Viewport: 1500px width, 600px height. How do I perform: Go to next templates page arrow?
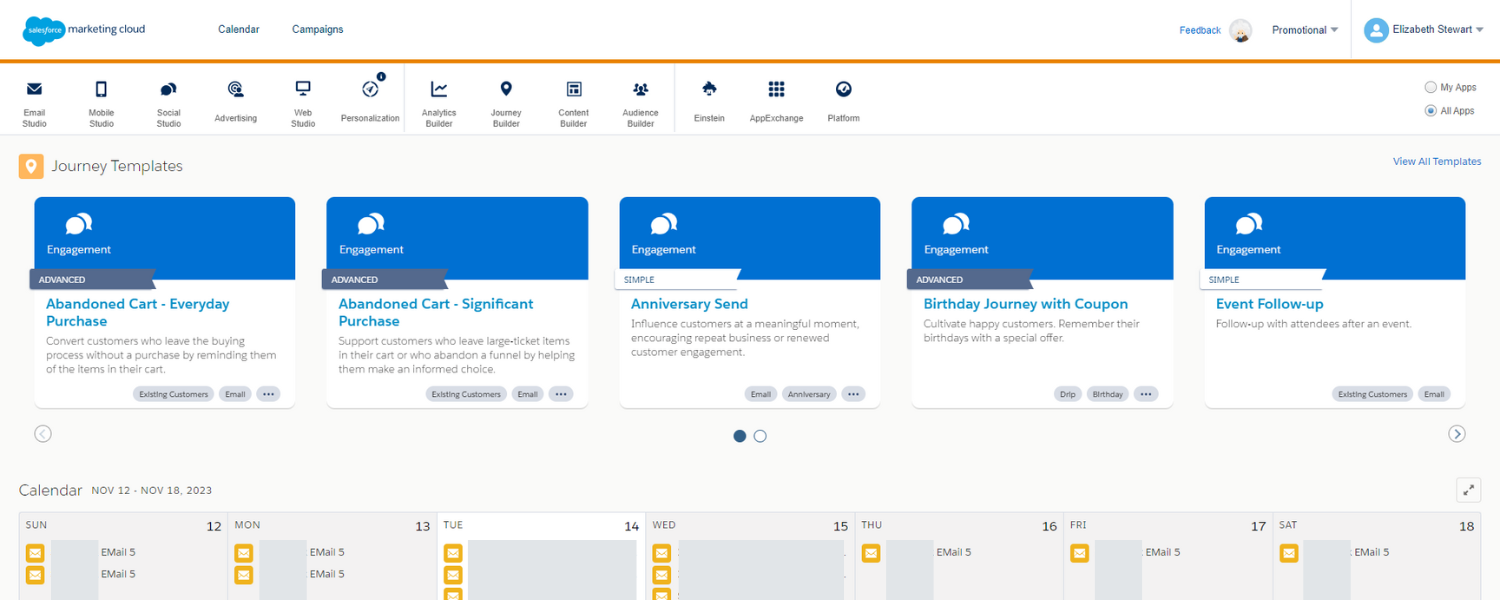1457,434
